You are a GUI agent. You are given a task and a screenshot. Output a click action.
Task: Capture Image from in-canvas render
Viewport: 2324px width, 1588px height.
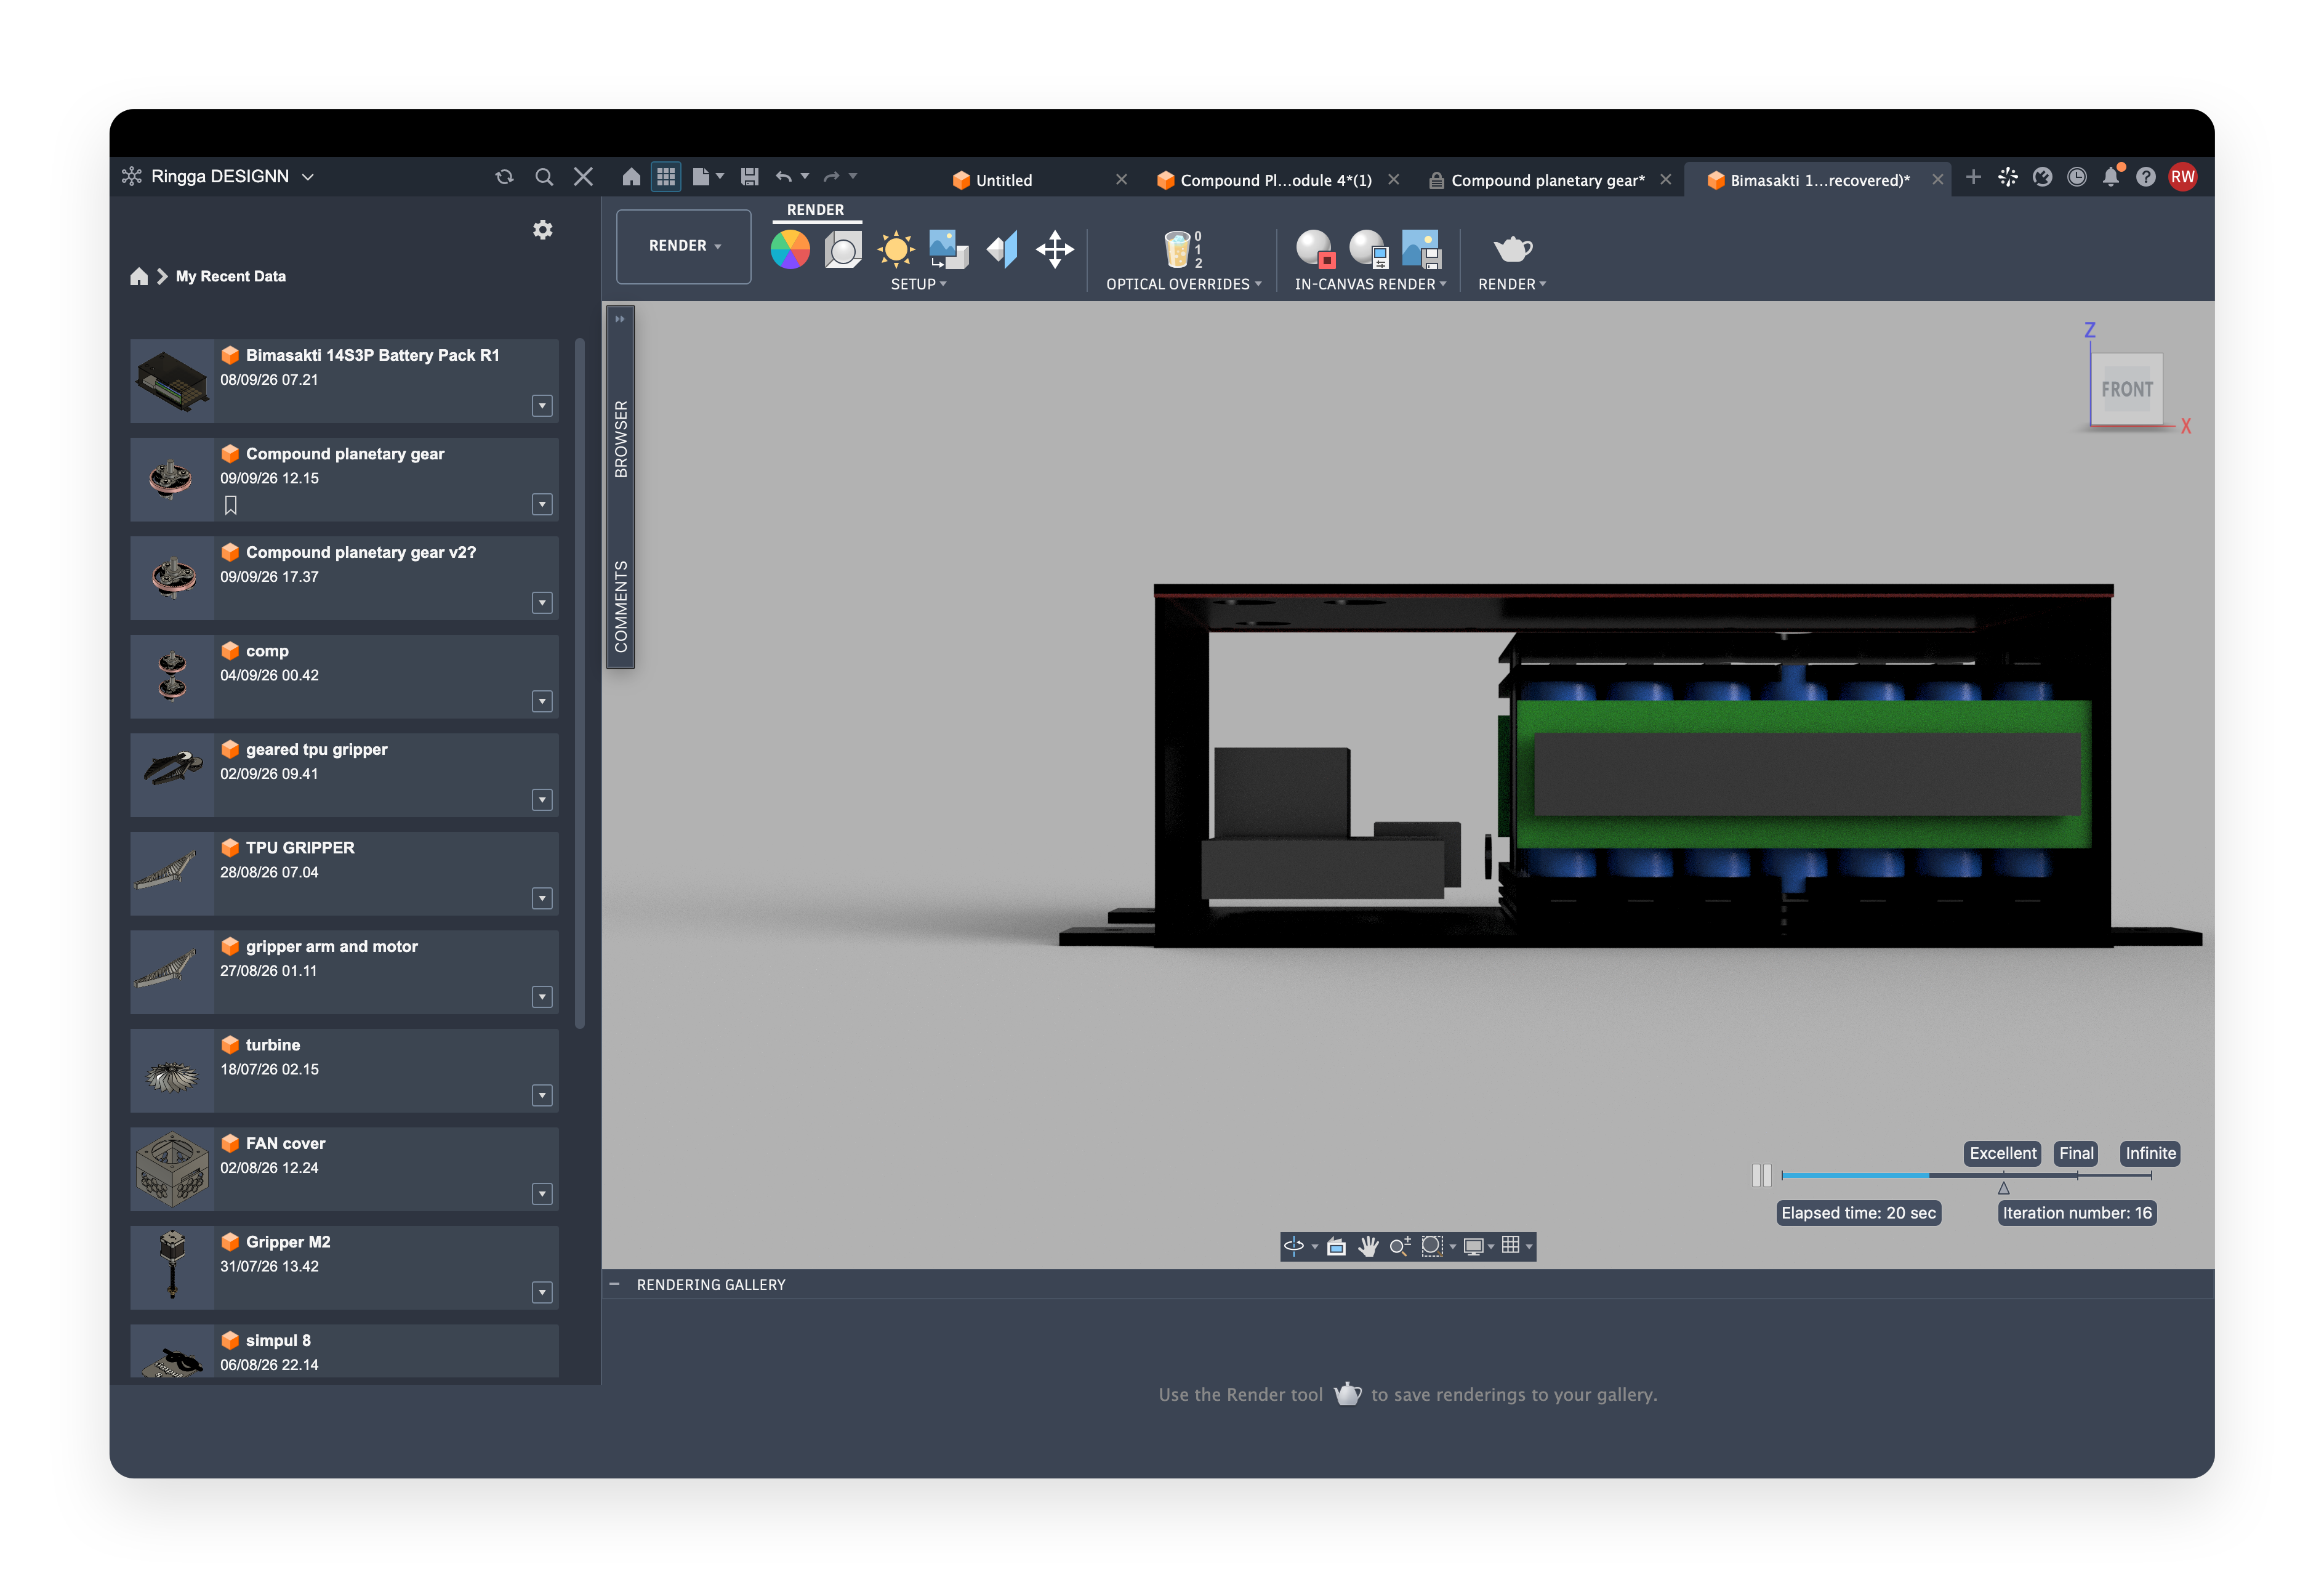click(1421, 249)
